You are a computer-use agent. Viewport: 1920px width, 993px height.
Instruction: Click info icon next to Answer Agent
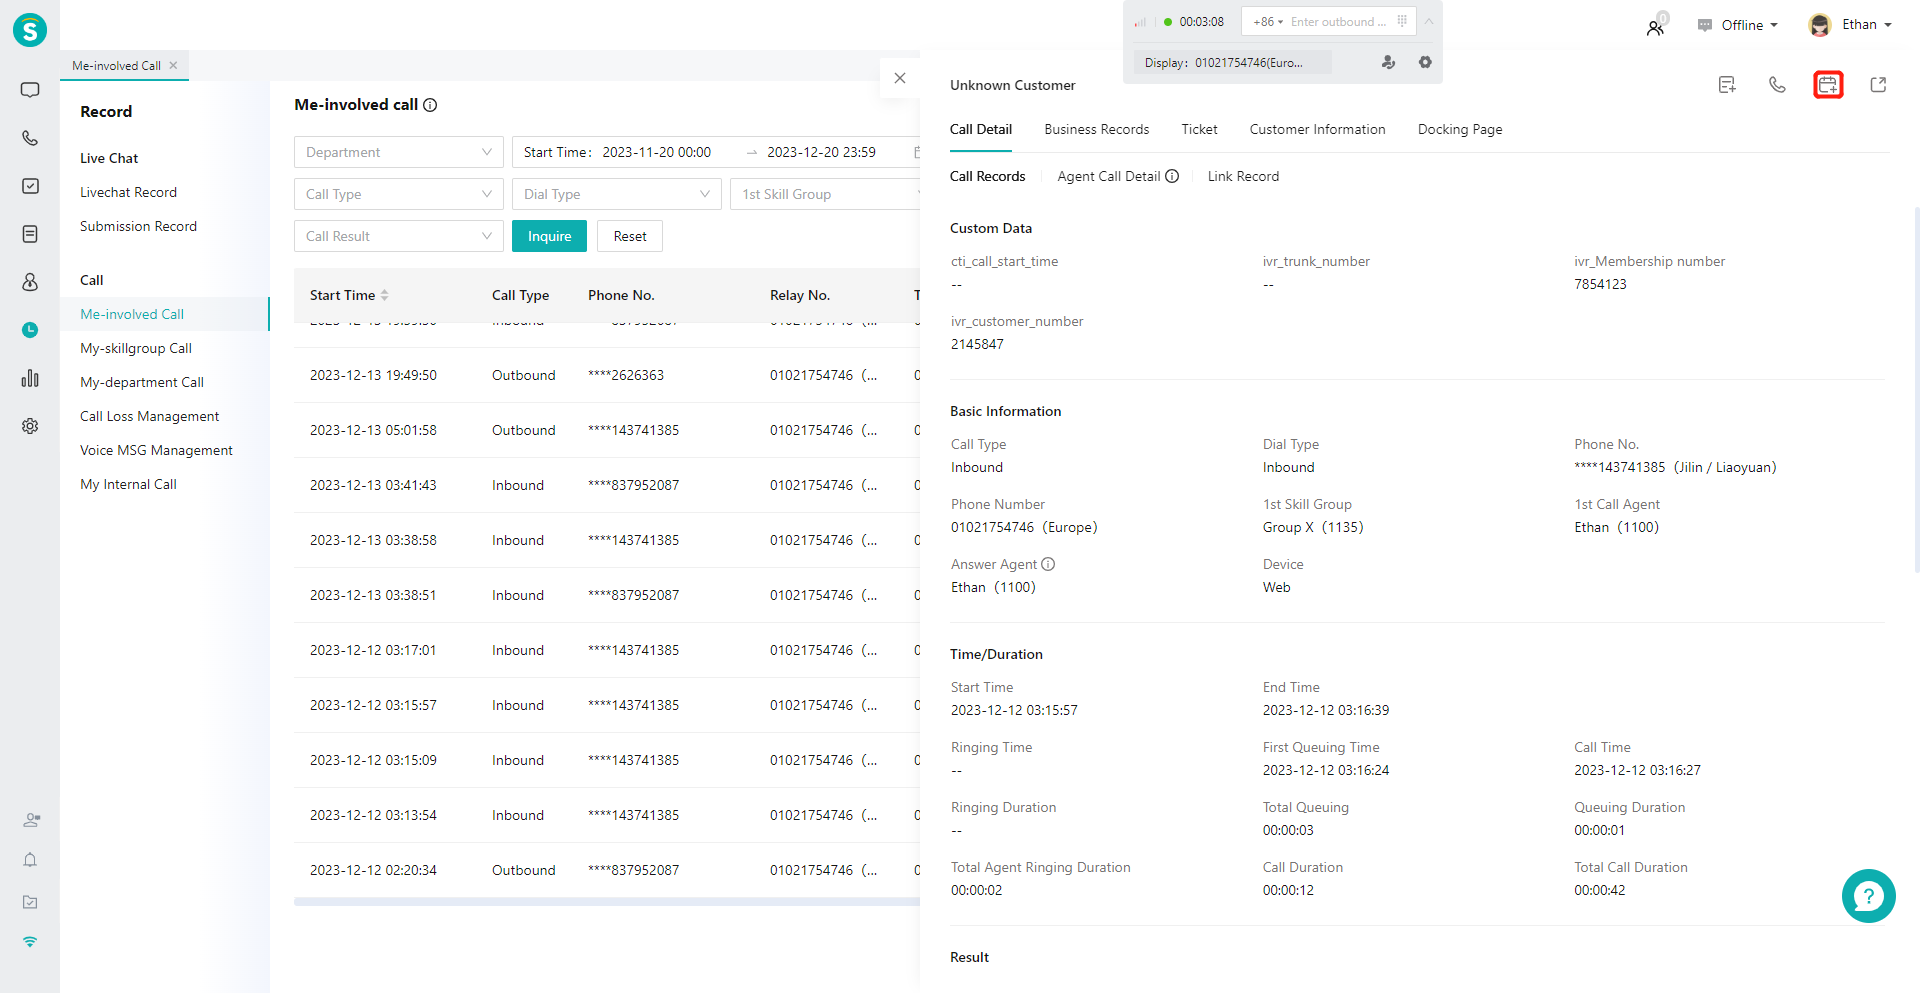(1048, 564)
